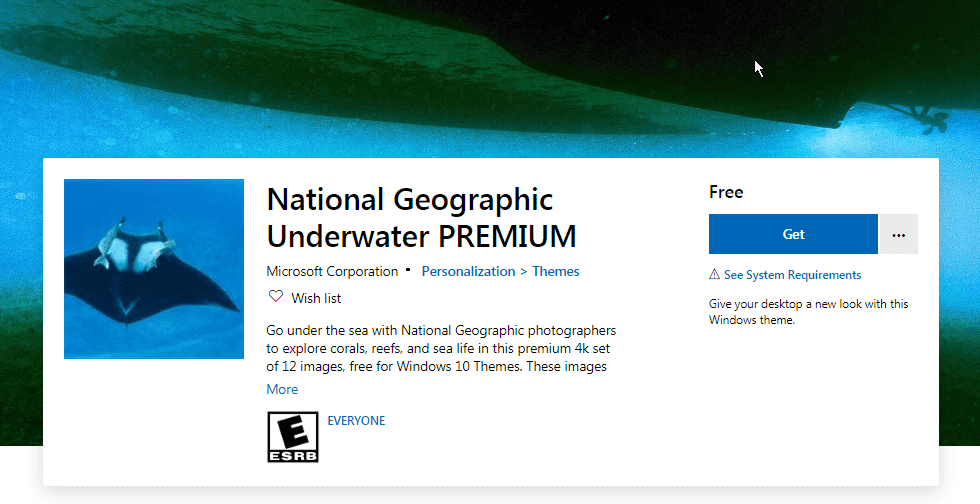Click the manta ray theme thumbnail

click(x=154, y=268)
